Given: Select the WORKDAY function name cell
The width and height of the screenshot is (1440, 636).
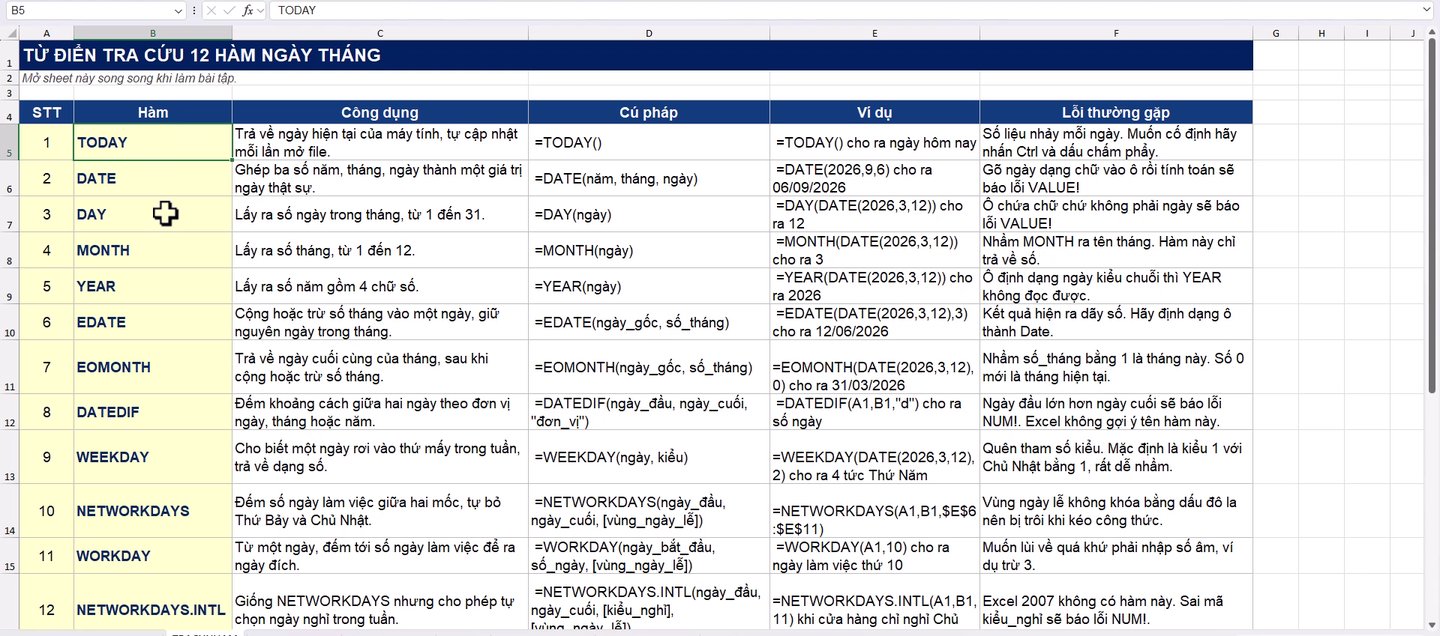Looking at the screenshot, I should (x=153, y=556).
